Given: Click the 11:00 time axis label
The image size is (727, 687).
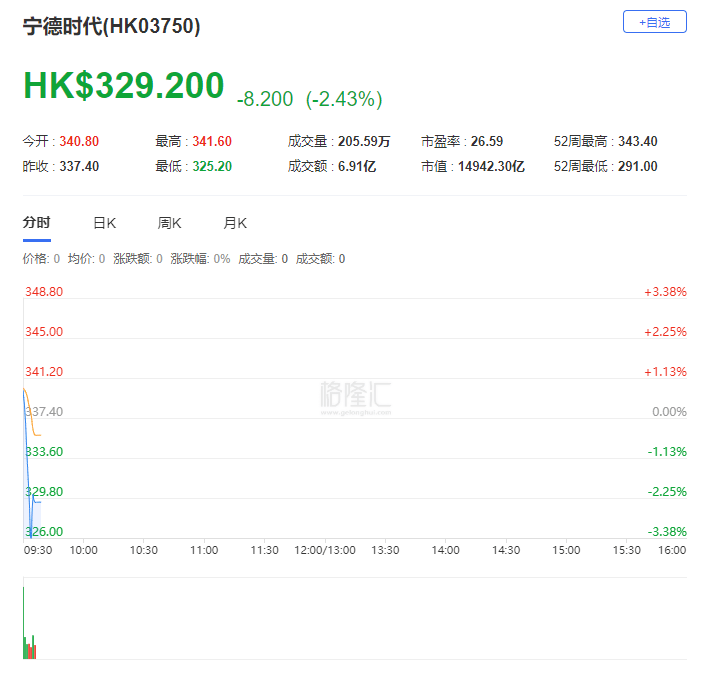Looking at the screenshot, I should click(204, 550).
